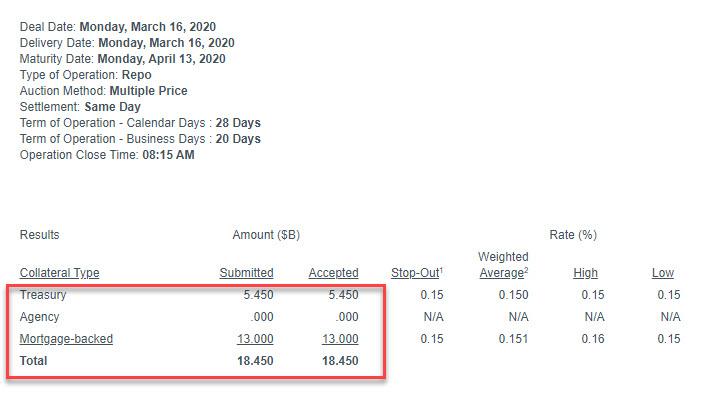724x408 pixels.
Task: Select the Operation Close Time value
Action: (168, 155)
